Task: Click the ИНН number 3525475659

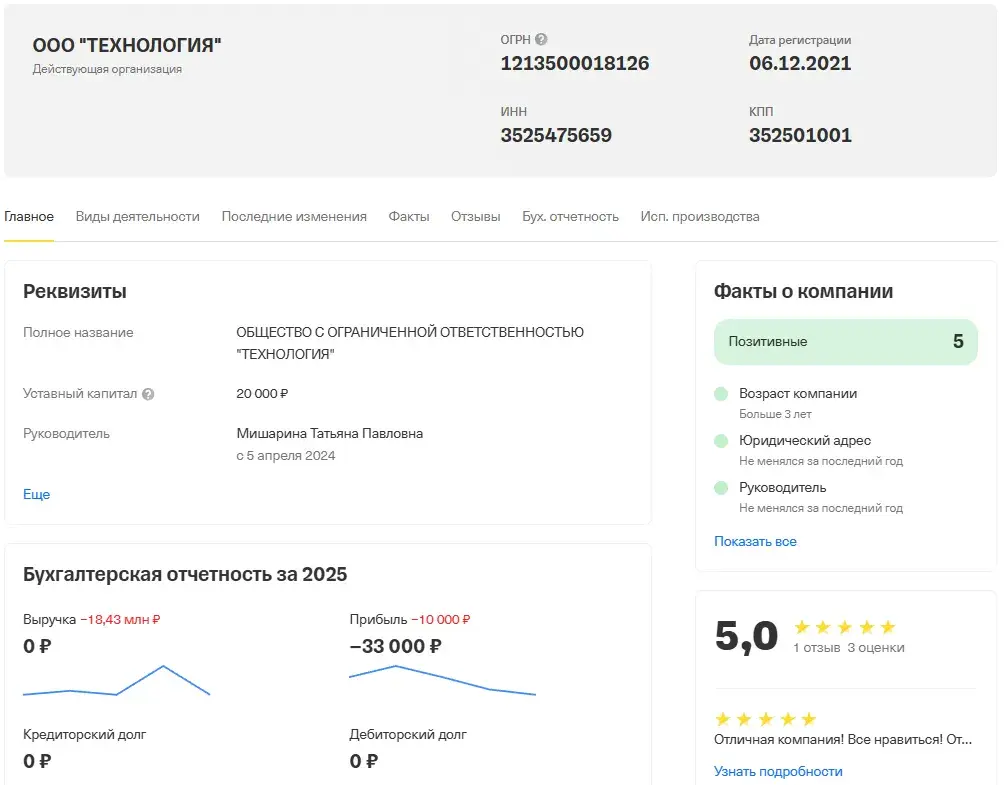Action: (x=556, y=135)
